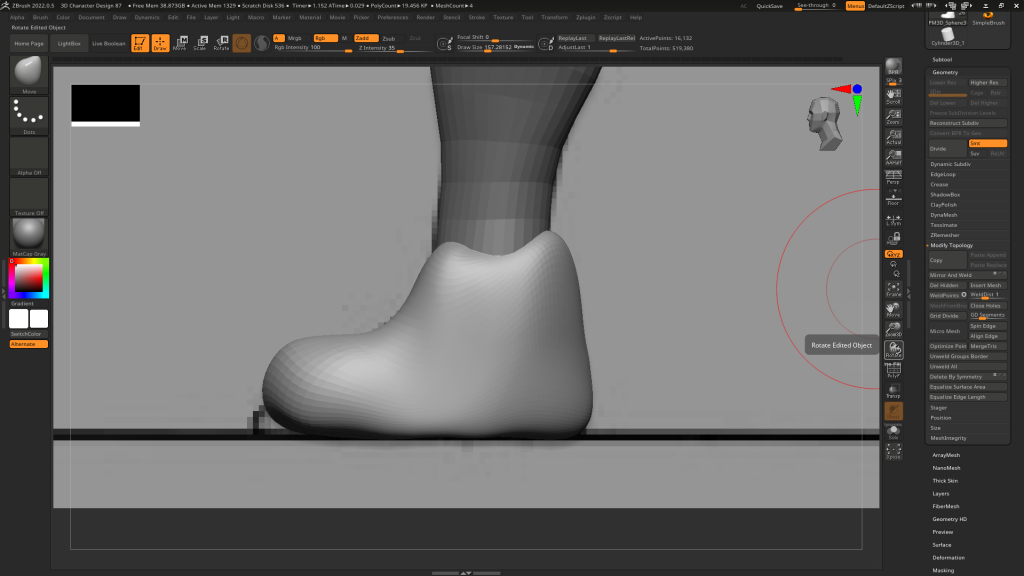Expand the Deformation section
Viewport: 1024px width, 576px height.
click(948, 557)
